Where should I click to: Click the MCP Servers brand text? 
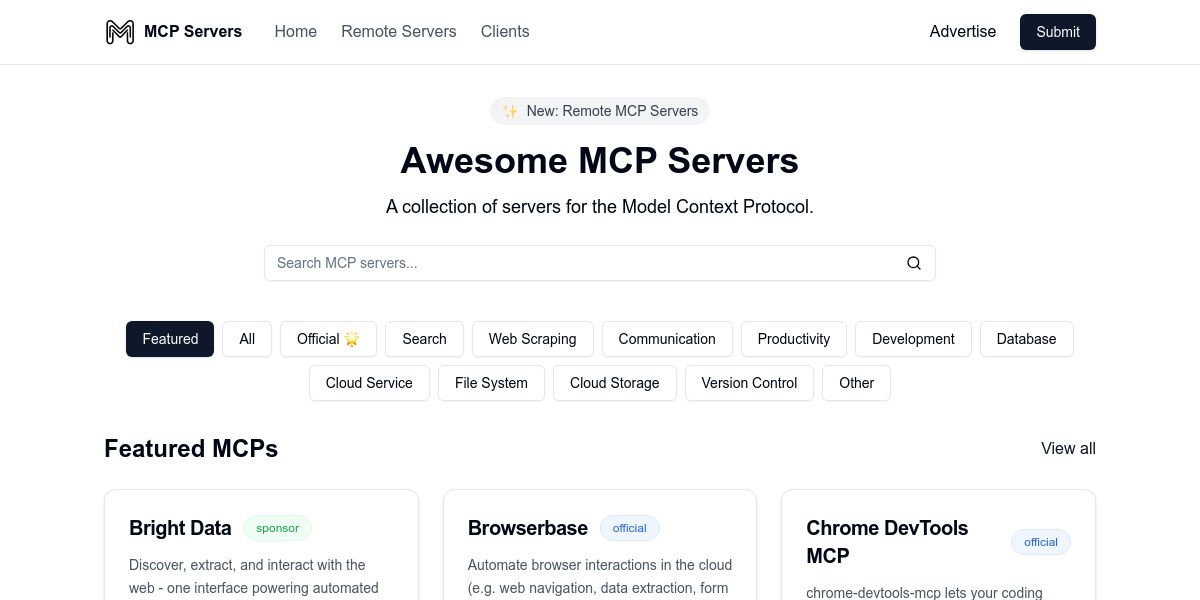193,32
